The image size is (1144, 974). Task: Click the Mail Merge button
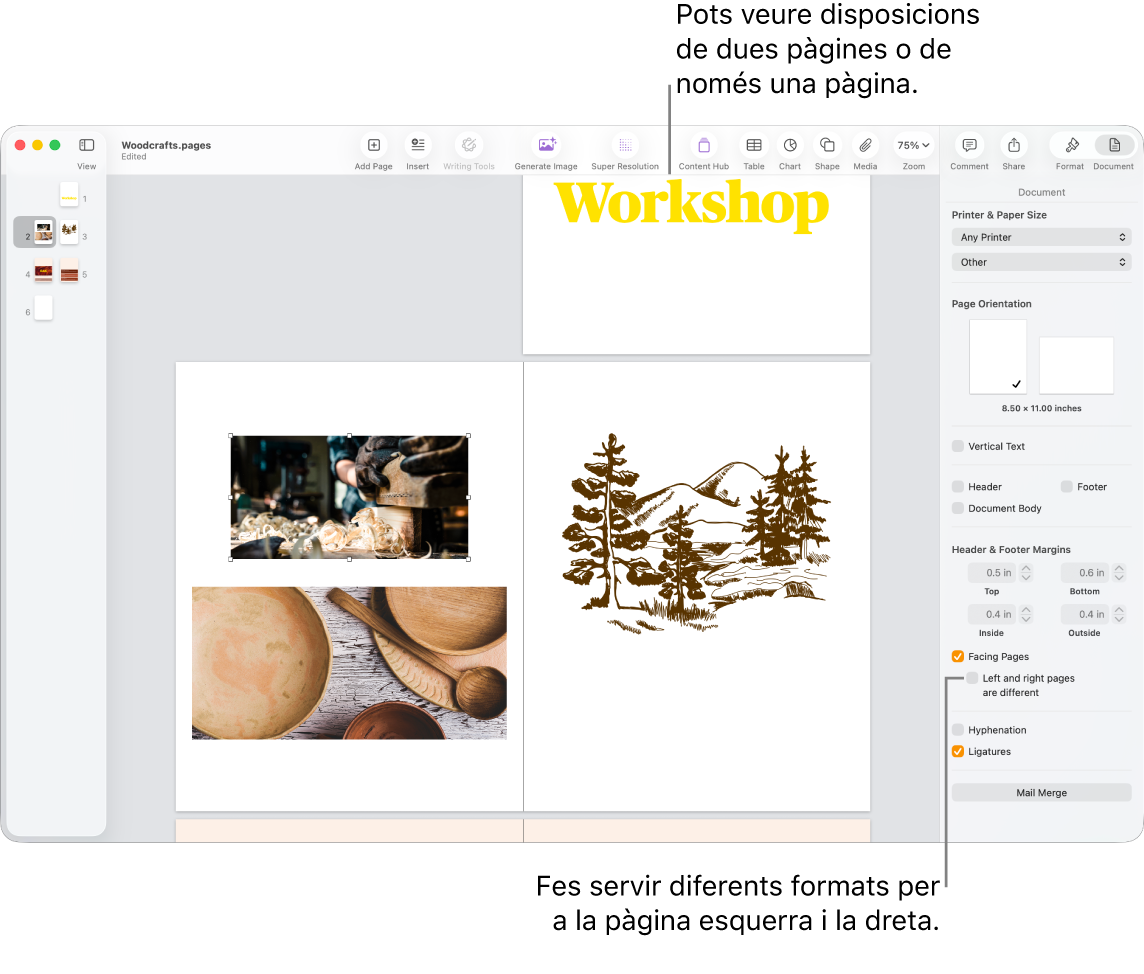point(1041,792)
